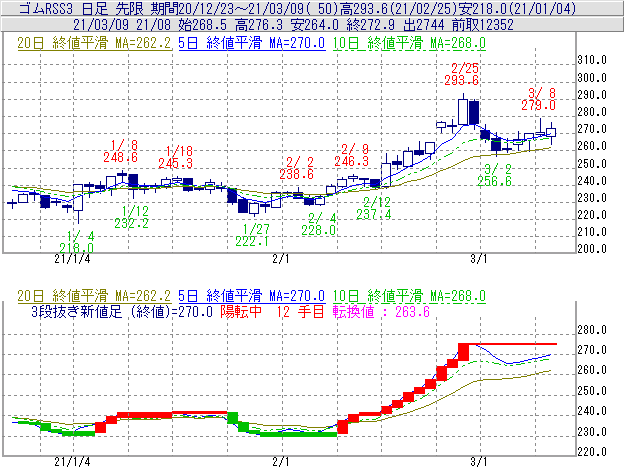Click the 2/4 228.0 low label
The width and height of the screenshot is (624, 473).
pos(318,224)
